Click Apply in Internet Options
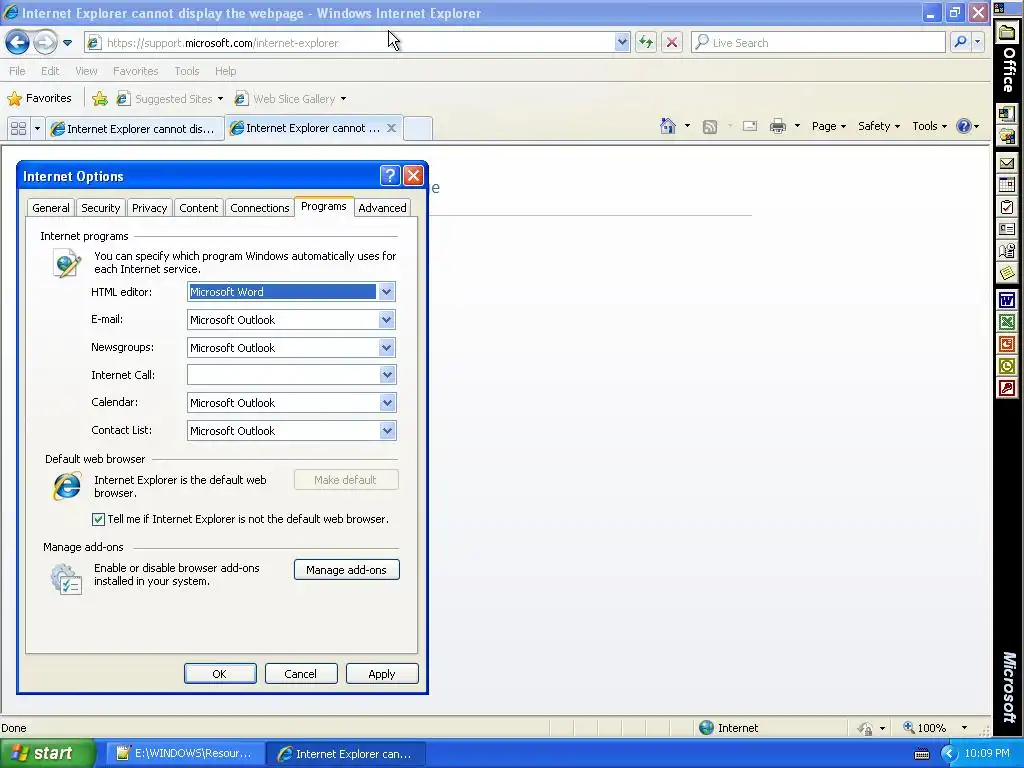 [x=381, y=674]
